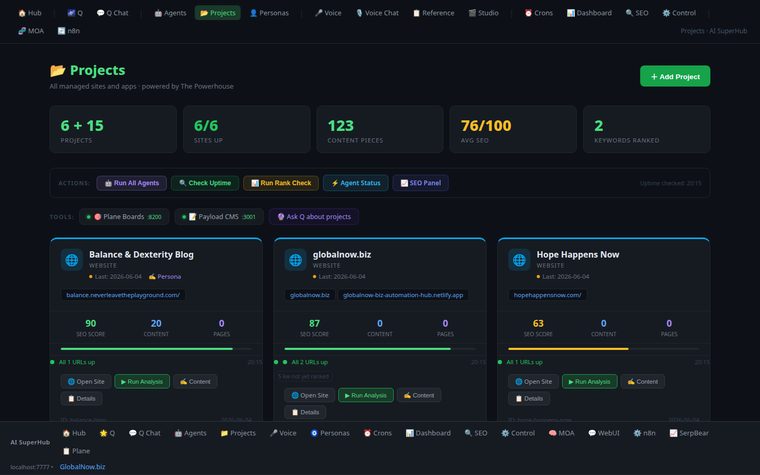The width and height of the screenshot is (760, 475).
Task: Open Content for Hope Happens Now
Action: [643, 381]
